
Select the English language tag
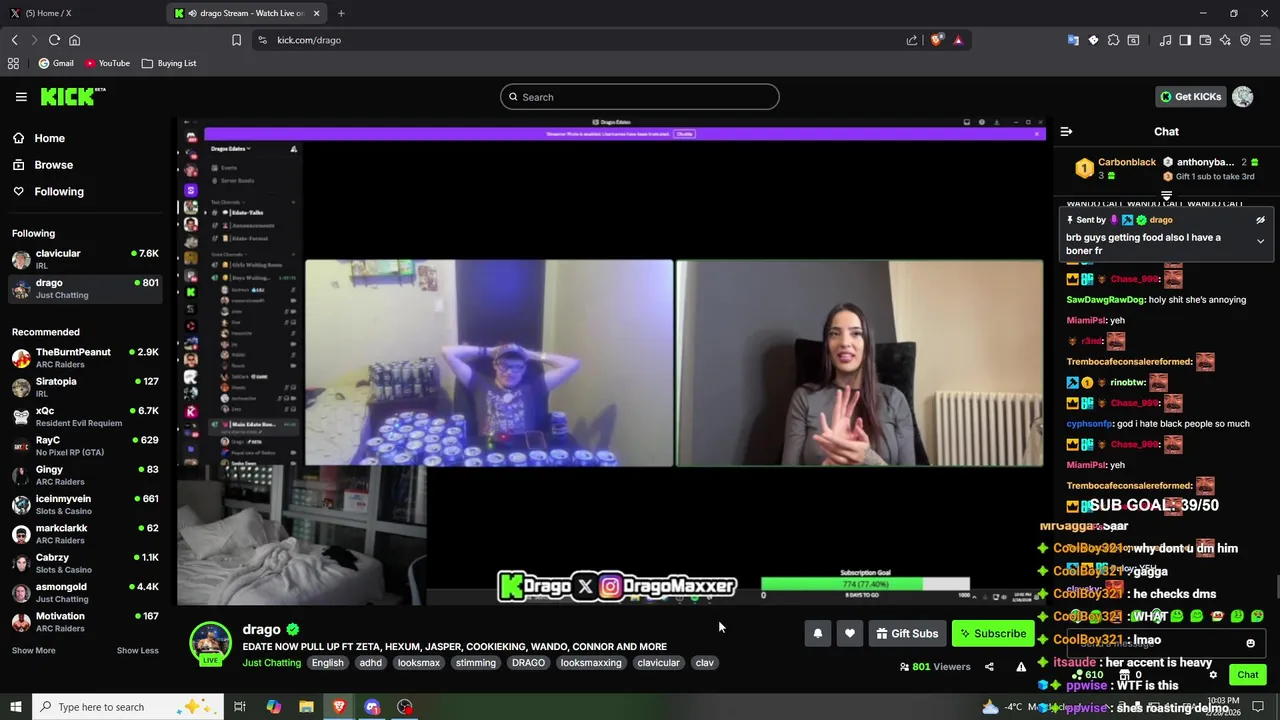327,663
